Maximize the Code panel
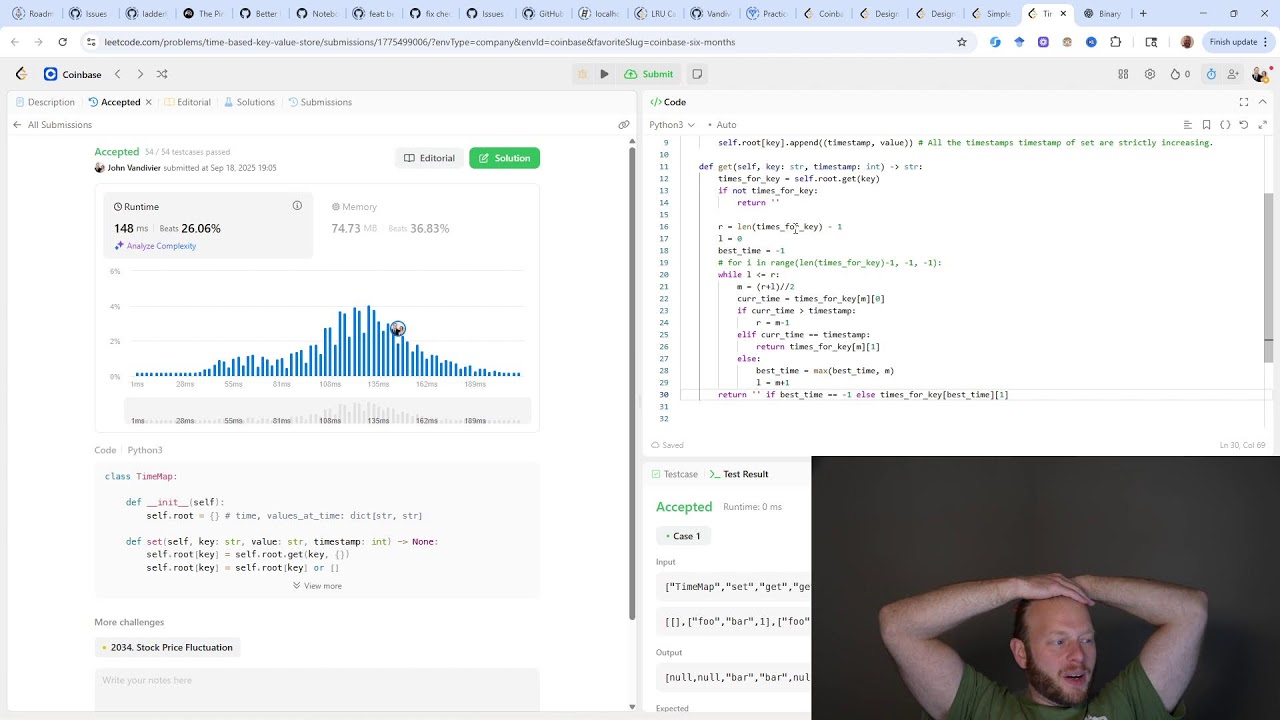1280x720 pixels. pyautogui.click(x=1244, y=102)
